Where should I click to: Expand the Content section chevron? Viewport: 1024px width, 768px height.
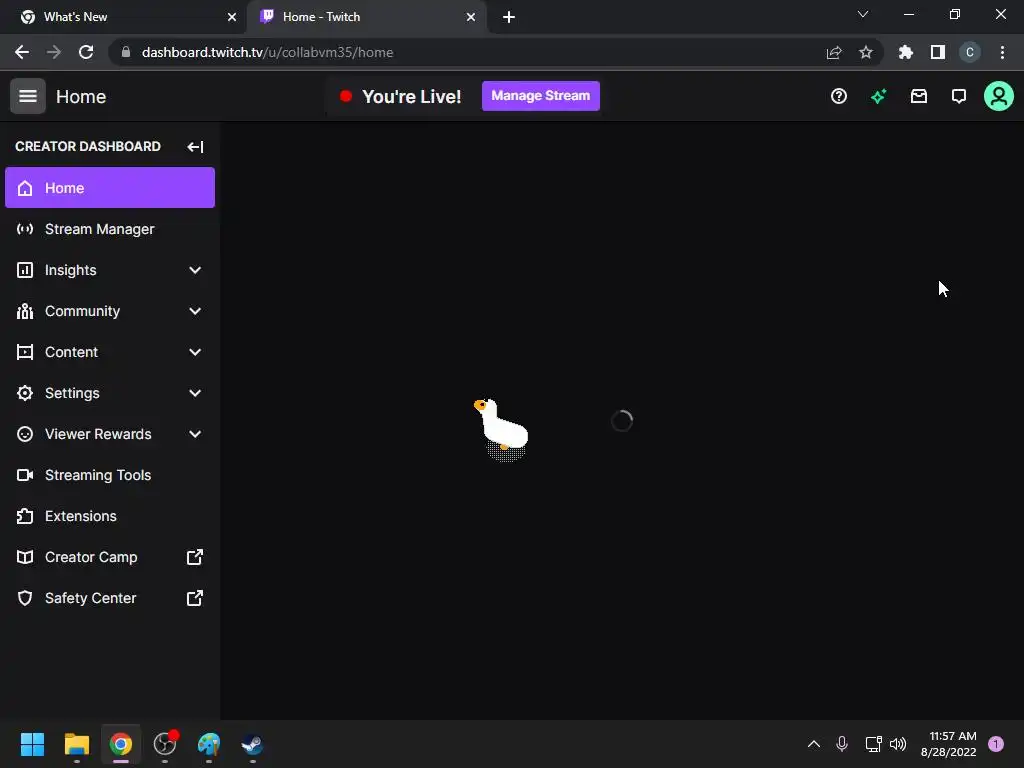pyautogui.click(x=195, y=352)
